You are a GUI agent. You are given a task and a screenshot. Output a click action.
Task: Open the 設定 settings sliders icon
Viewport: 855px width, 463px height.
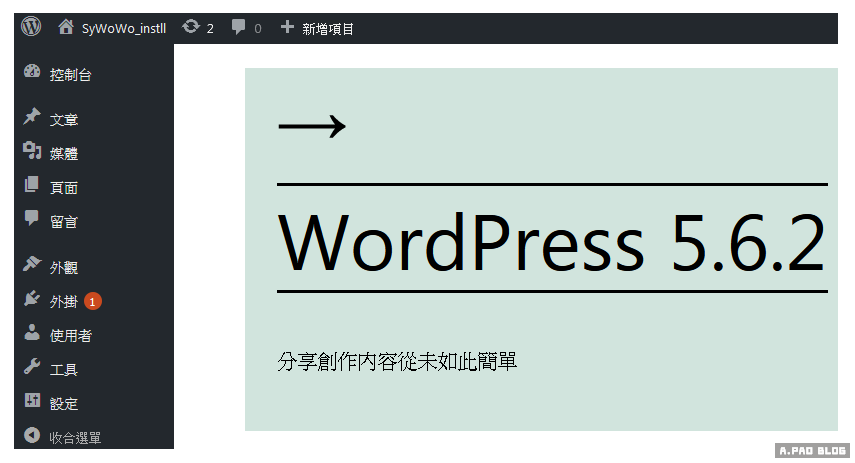[x=32, y=402]
